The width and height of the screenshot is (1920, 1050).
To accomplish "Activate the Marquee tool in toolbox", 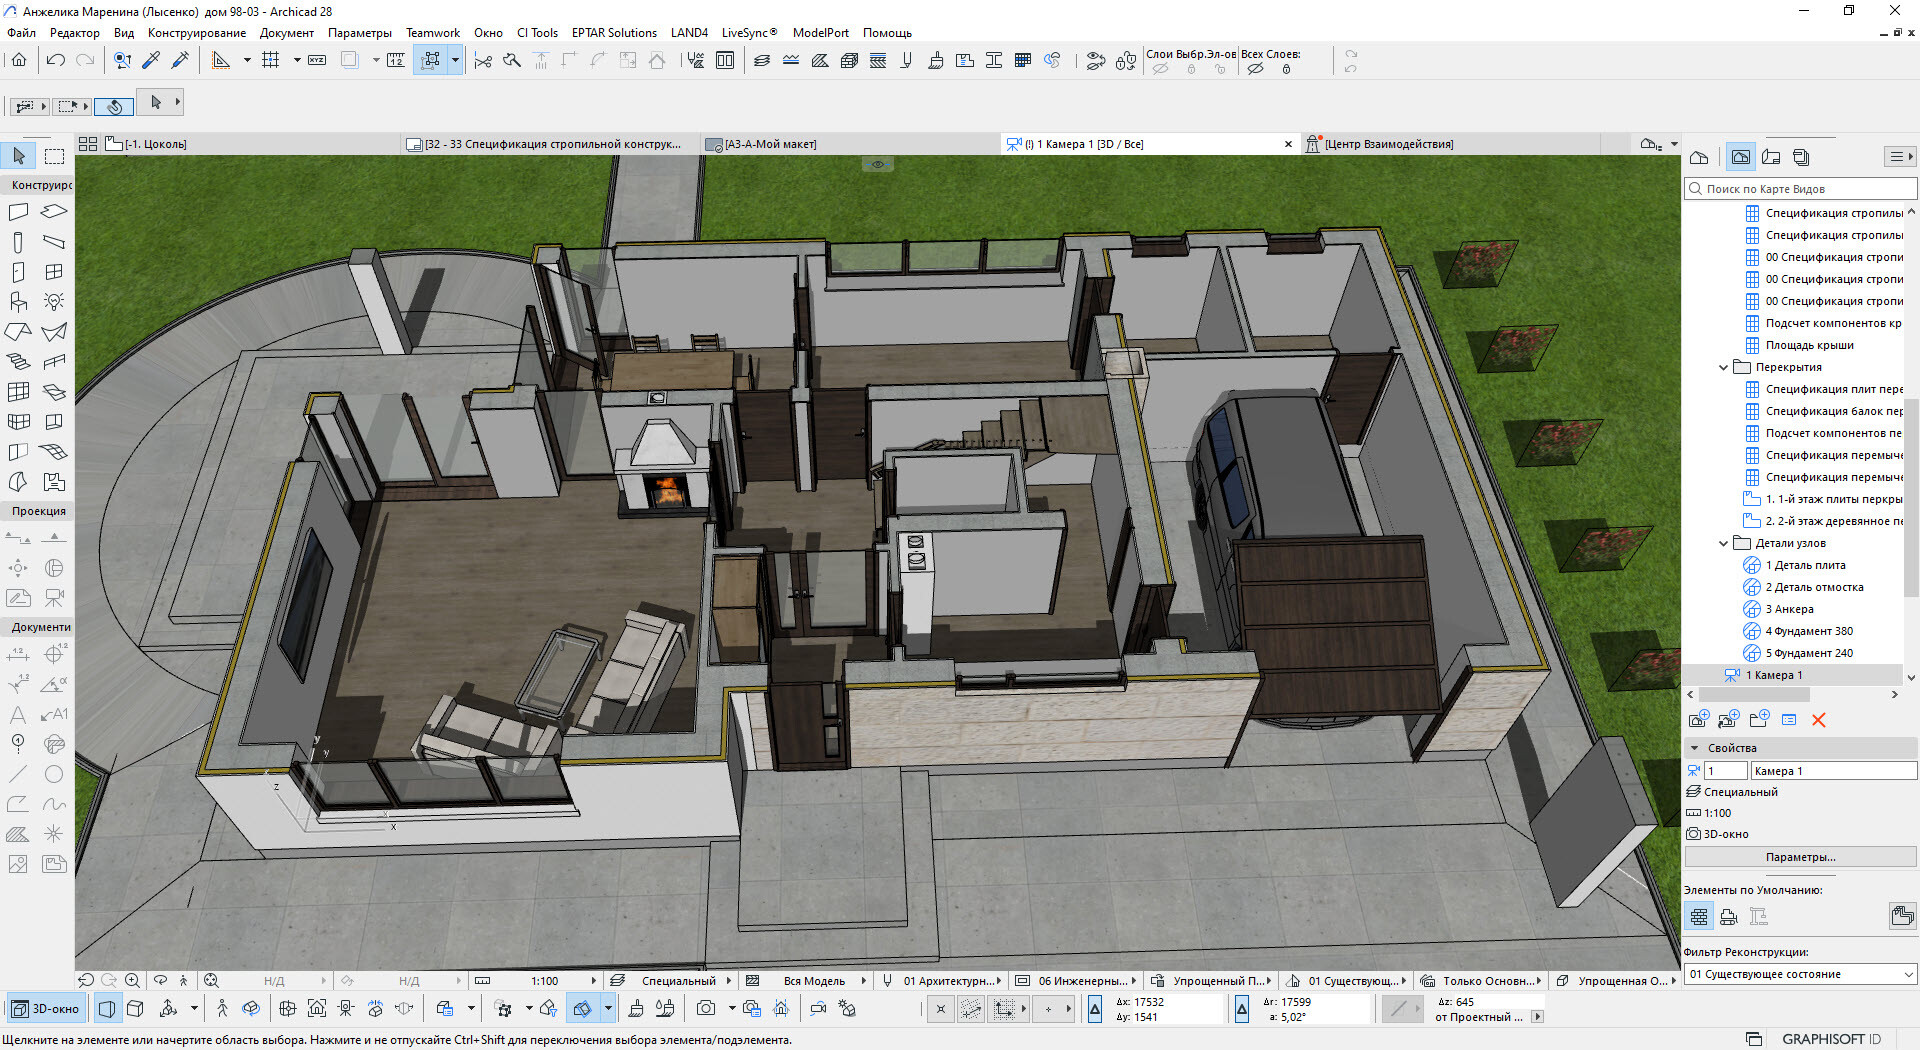I will click(x=54, y=156).
